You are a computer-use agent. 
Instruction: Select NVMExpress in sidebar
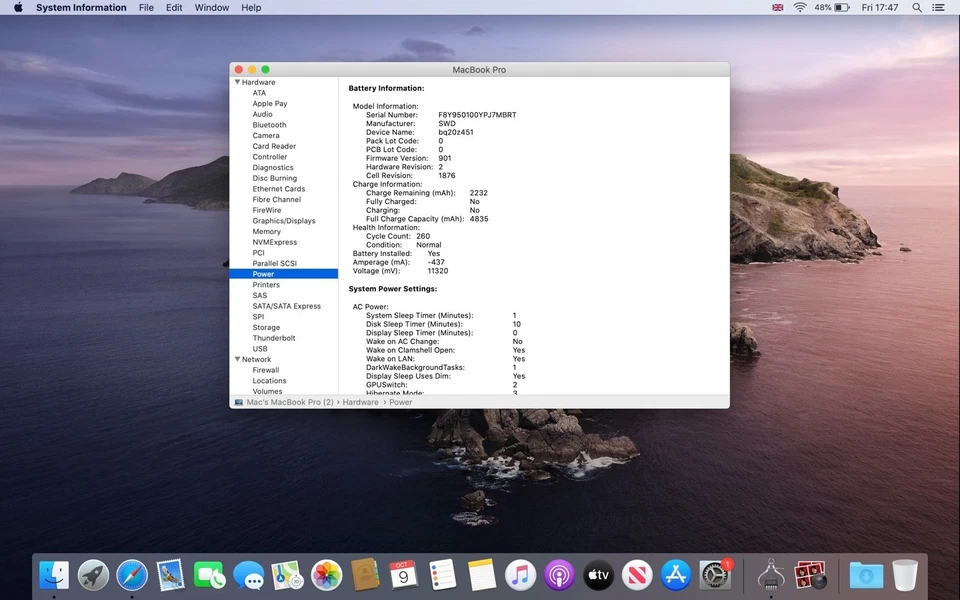pyautogui.click(x=275, y=242)
